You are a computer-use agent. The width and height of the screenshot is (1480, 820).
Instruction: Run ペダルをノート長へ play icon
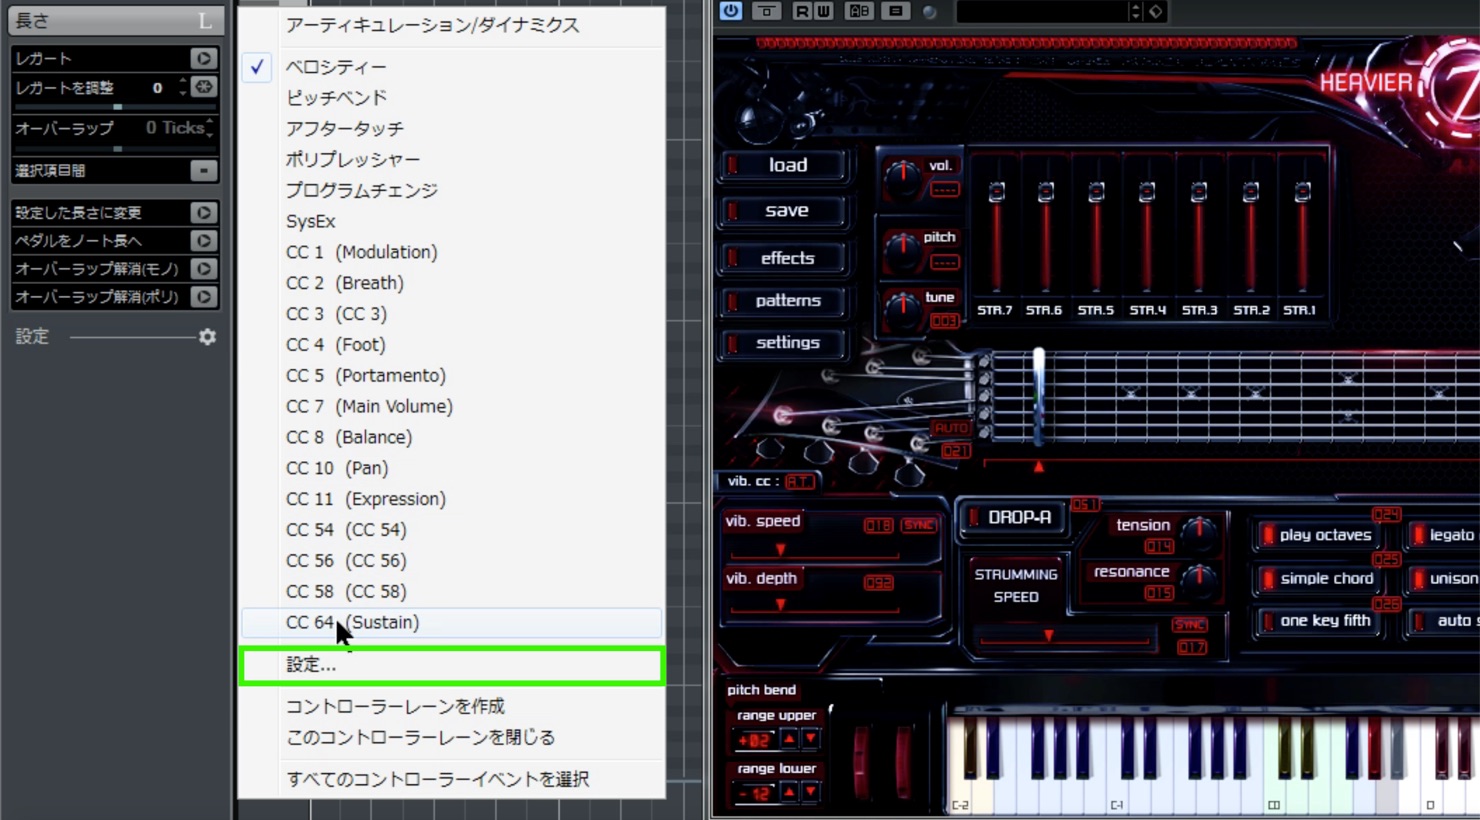pos(203,240)
